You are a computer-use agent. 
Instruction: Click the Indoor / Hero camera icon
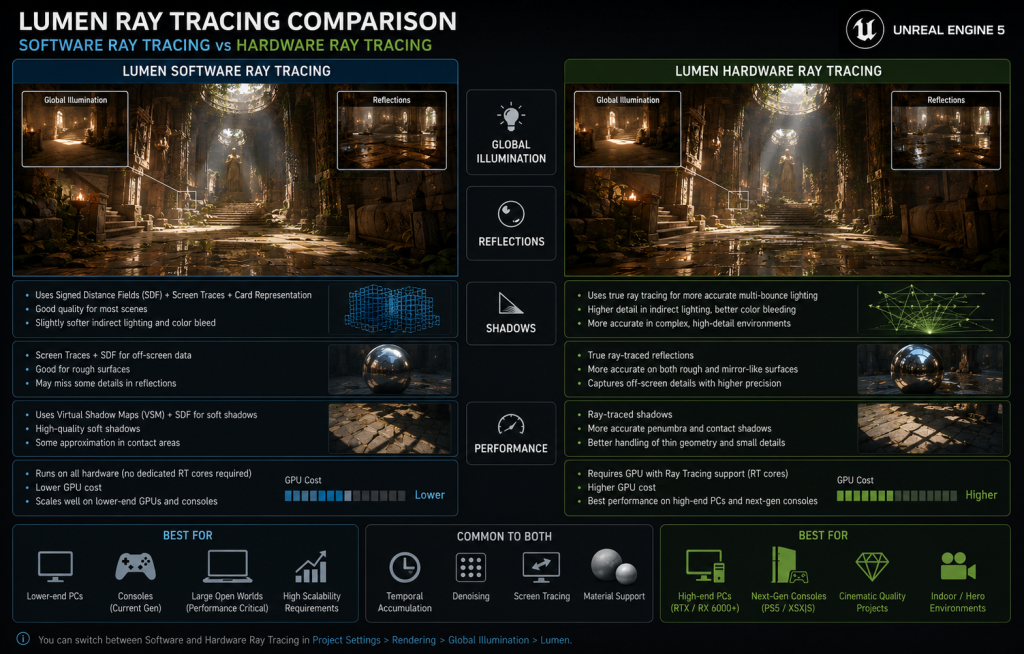[957, 566]
